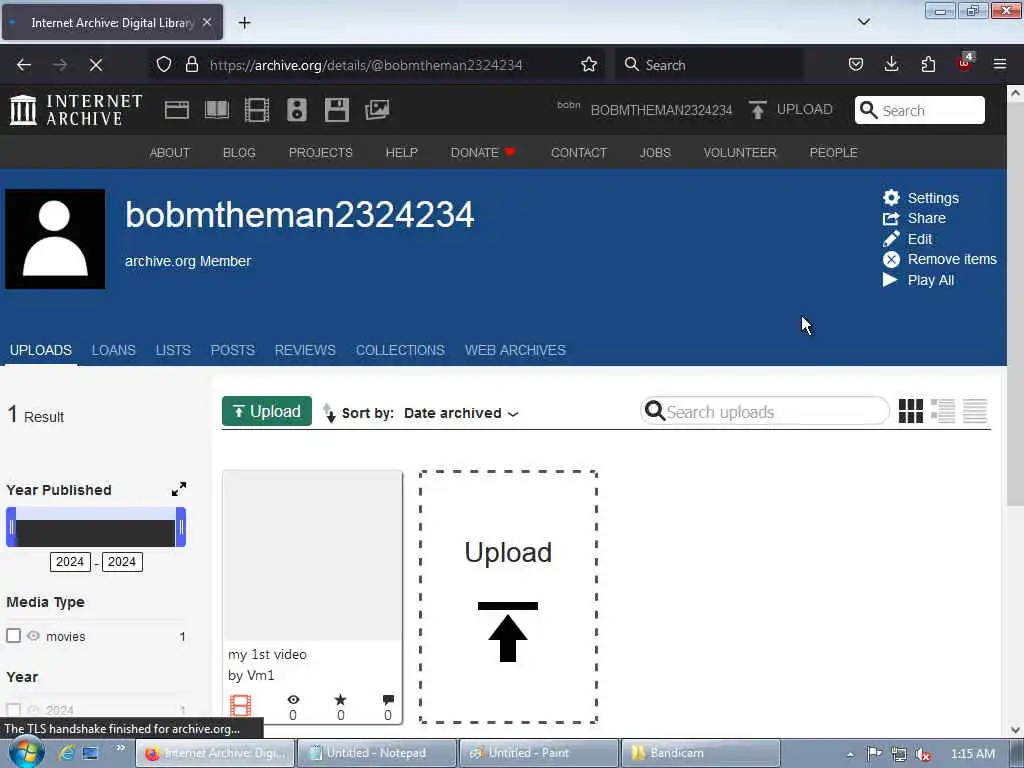Select the LISTS tab
Viewport: 1024px width, 768px height.
(173, 350)
